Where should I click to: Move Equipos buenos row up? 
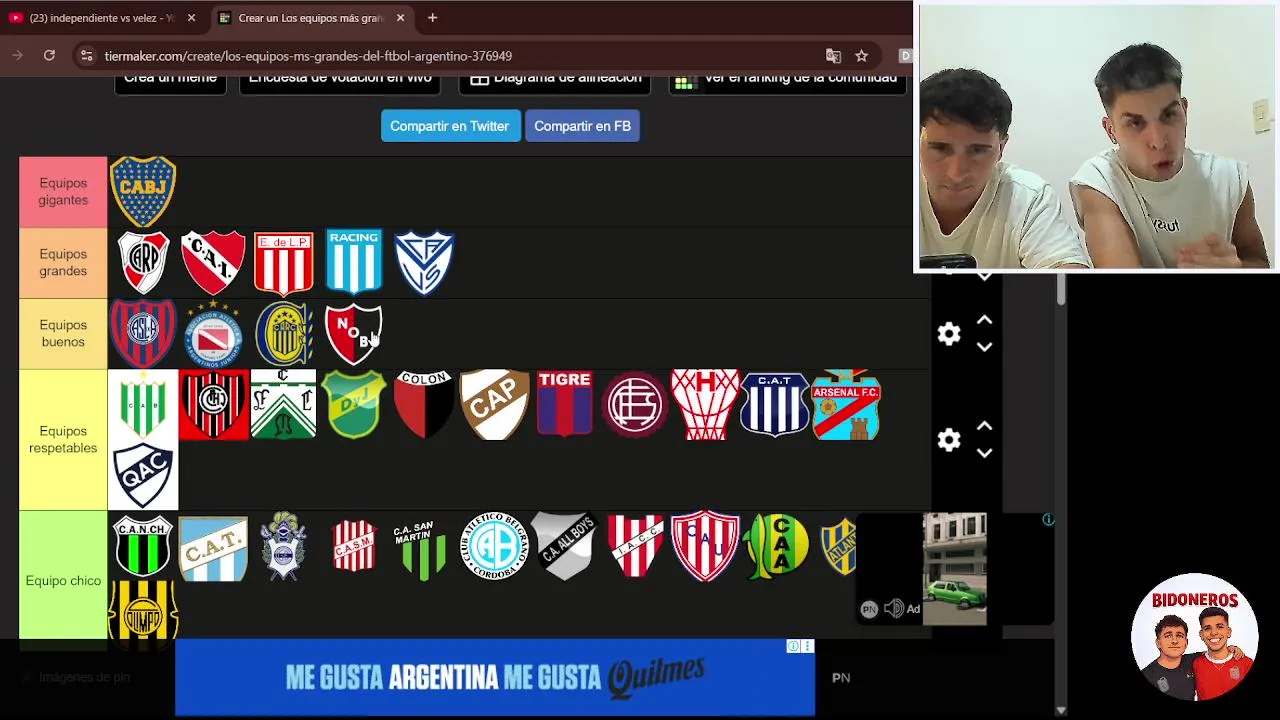pos(984,320)
